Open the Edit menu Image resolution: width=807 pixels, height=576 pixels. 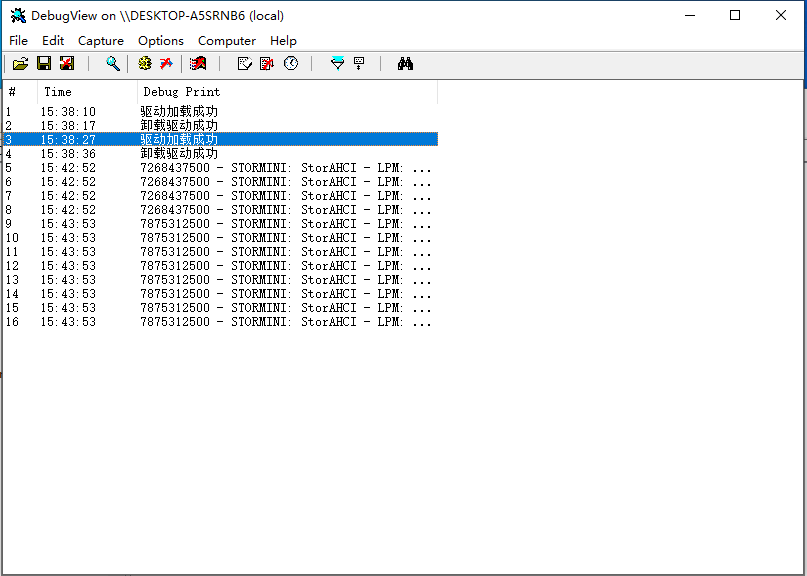click(x=53, y=41)
